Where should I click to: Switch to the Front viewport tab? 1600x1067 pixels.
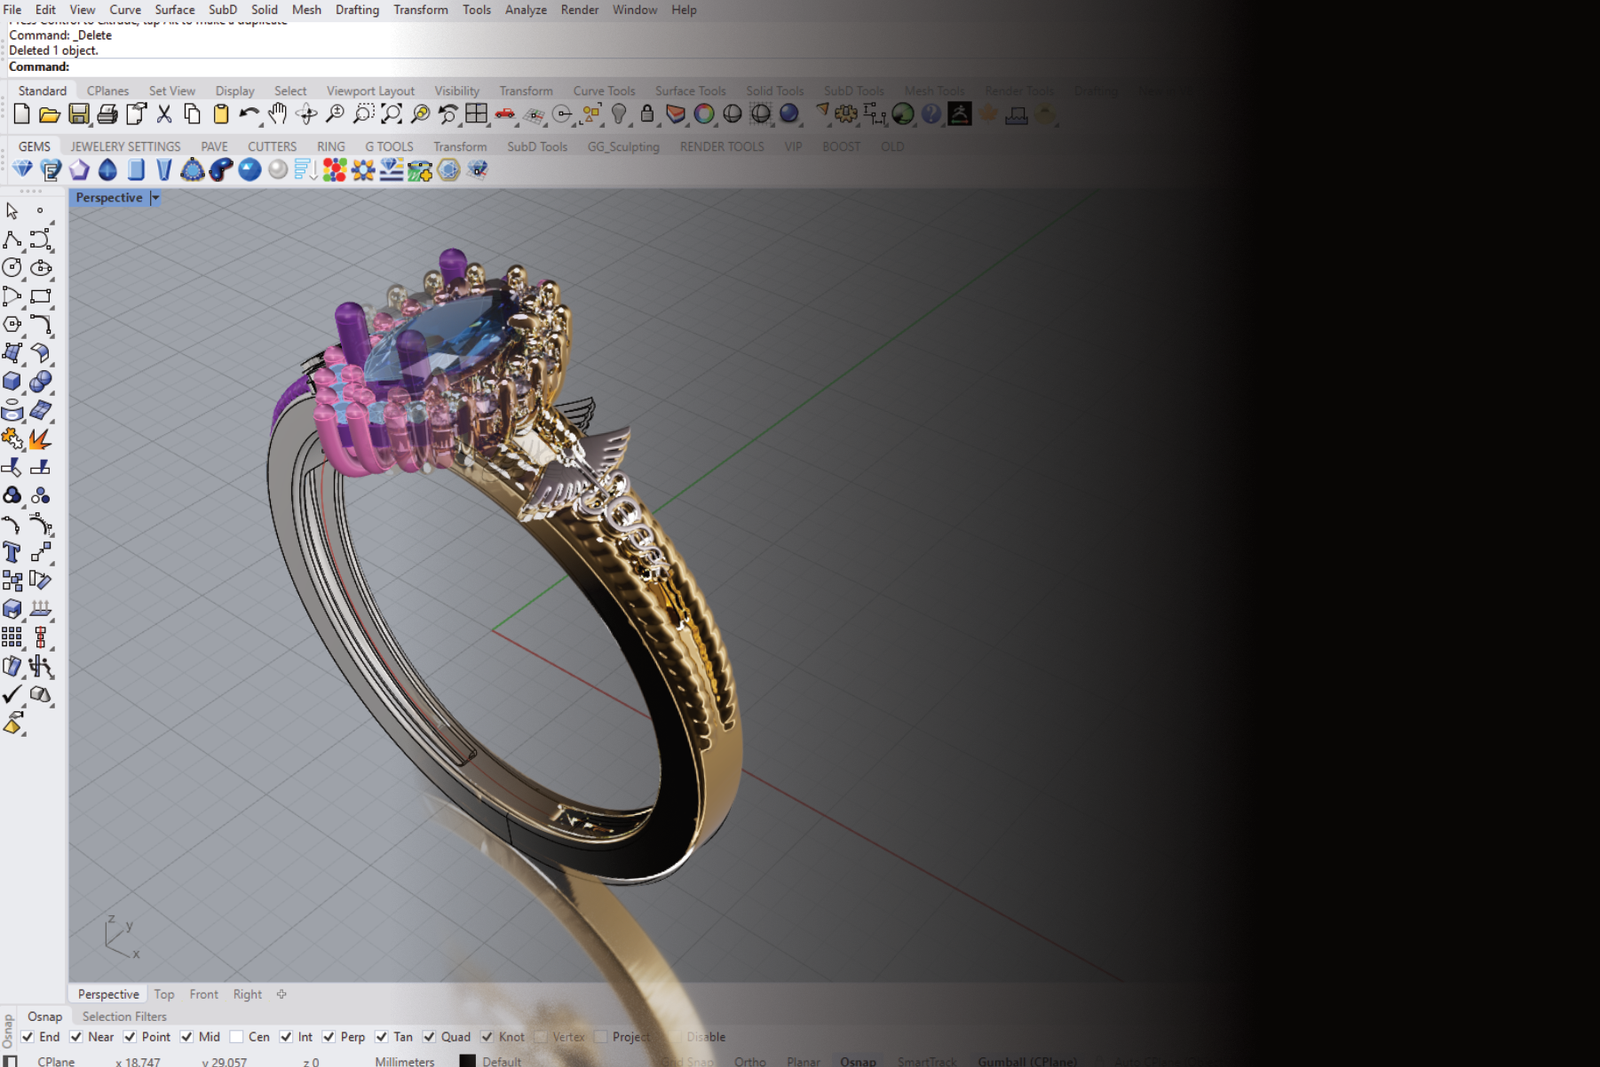click(204, 995)
